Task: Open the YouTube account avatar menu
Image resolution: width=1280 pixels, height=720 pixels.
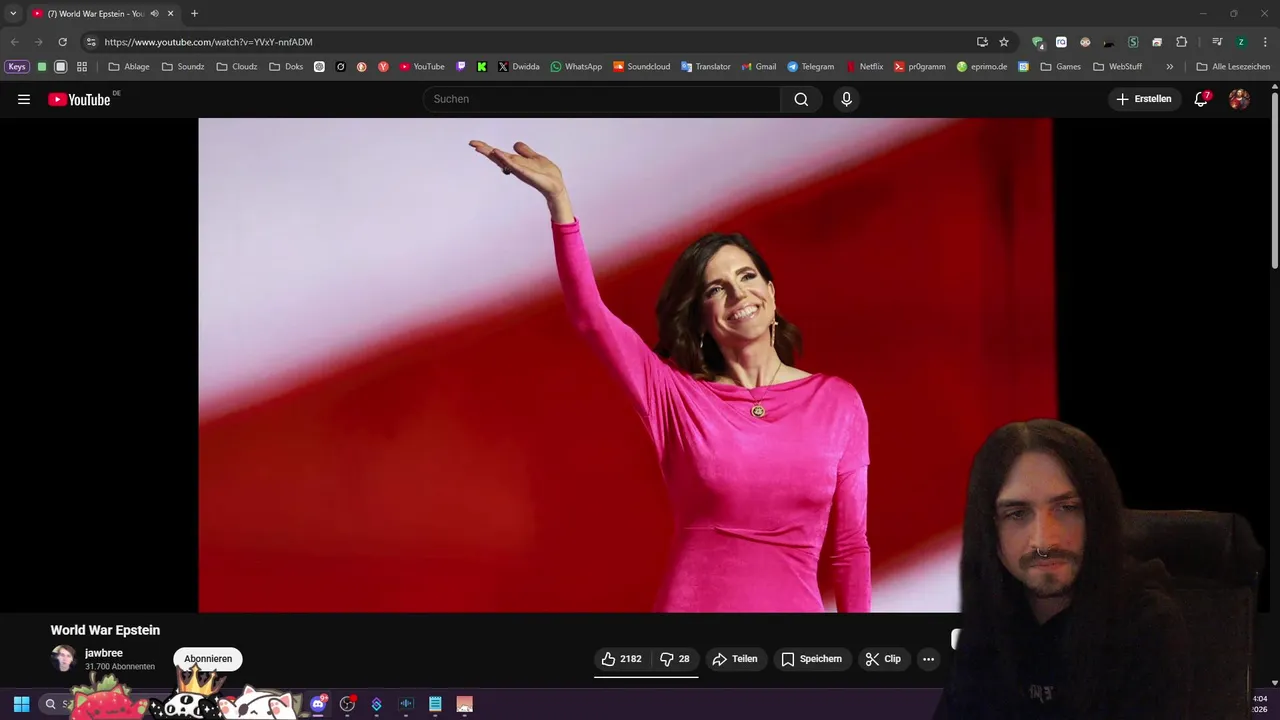Action: [1239, 99]
